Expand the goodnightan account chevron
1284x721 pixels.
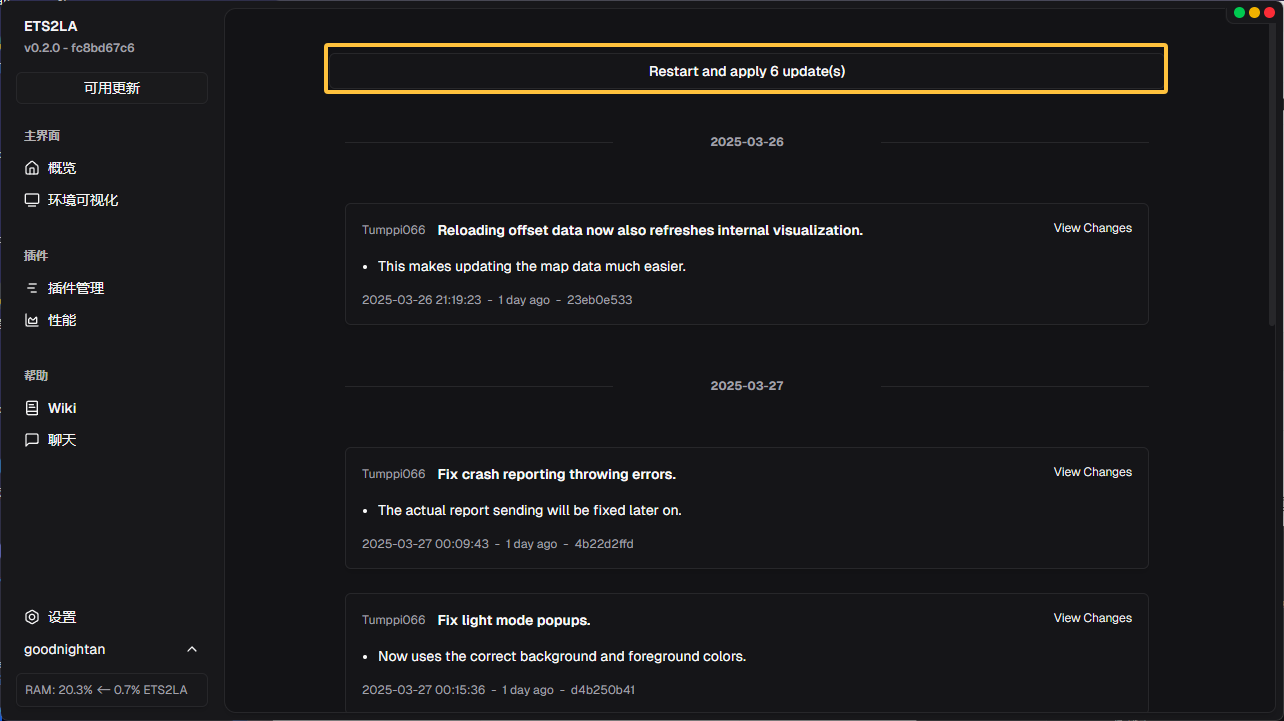(x=192, y=650)
